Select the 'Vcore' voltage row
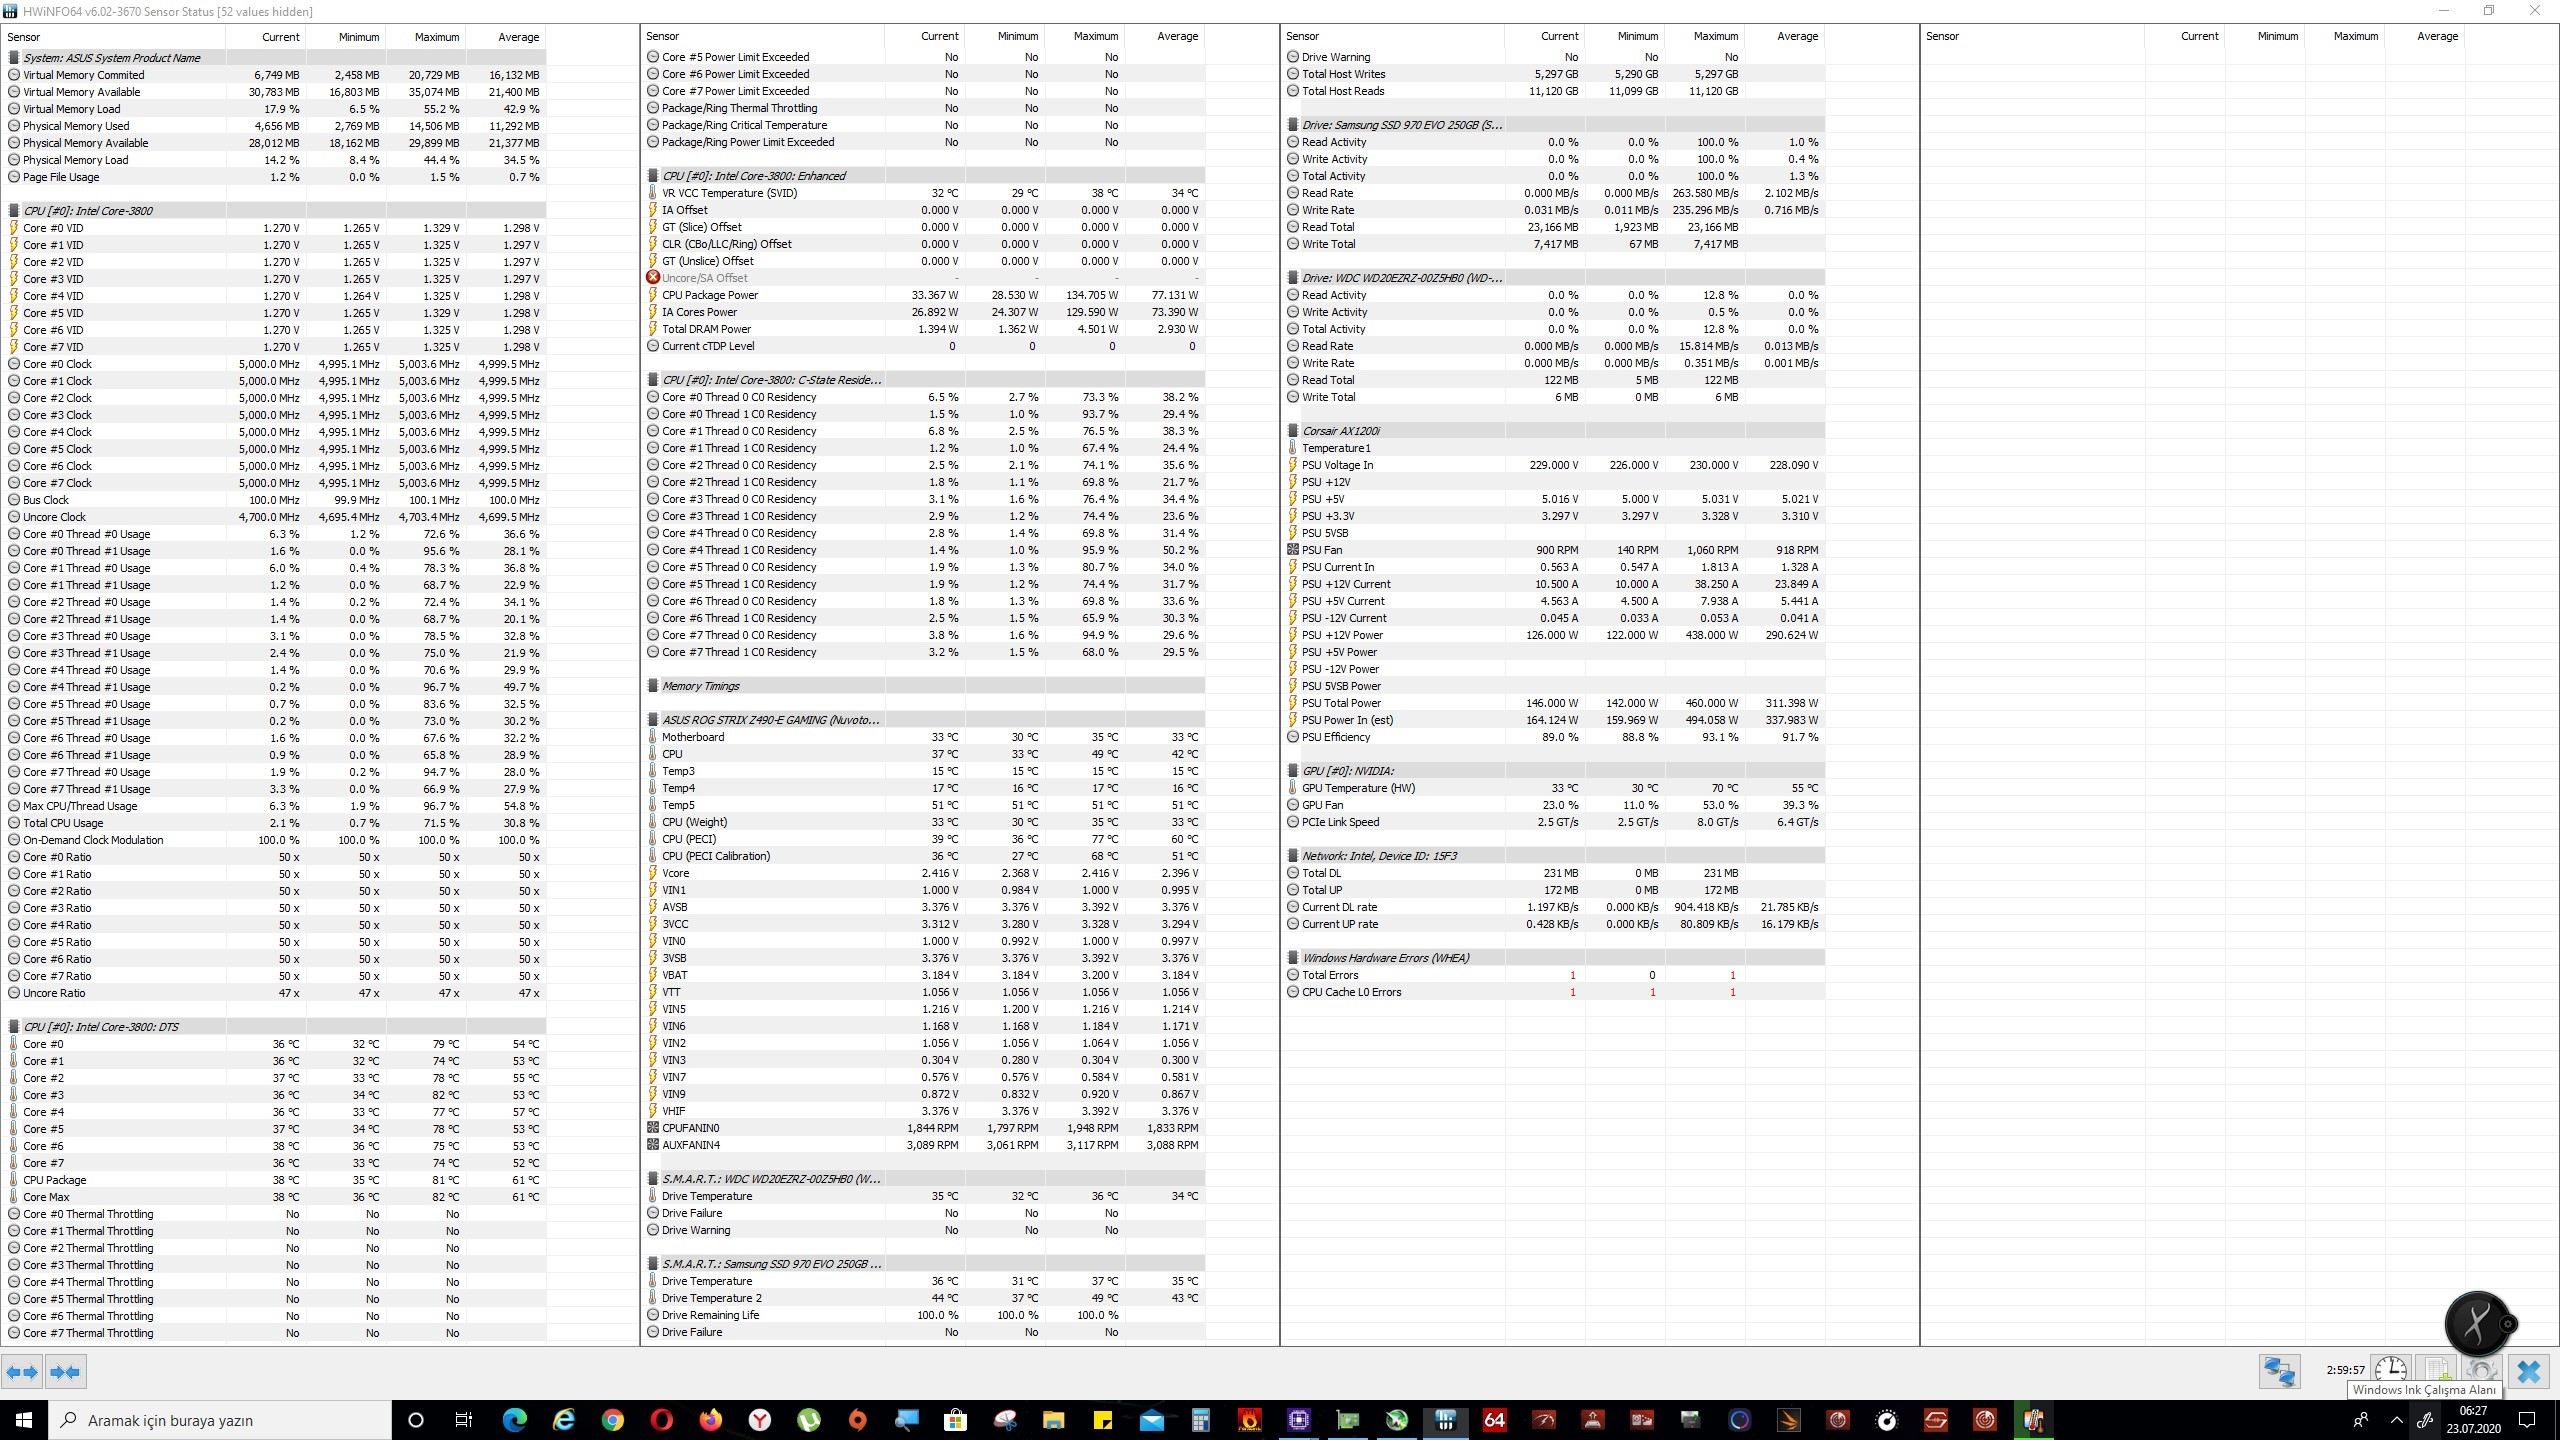The width and height of the screenshot is (2560, 1440). (x=923, y=873)
